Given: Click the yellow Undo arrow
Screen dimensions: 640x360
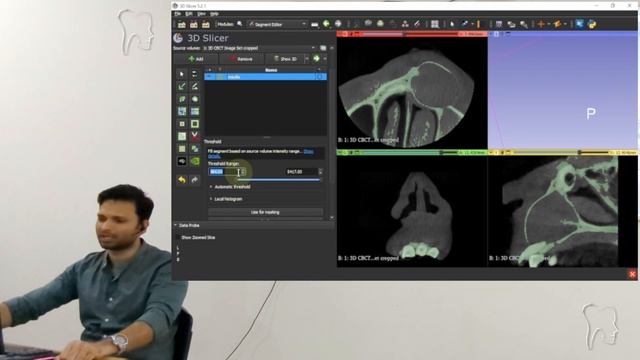Looking at the screenshot, I should 182,180.
